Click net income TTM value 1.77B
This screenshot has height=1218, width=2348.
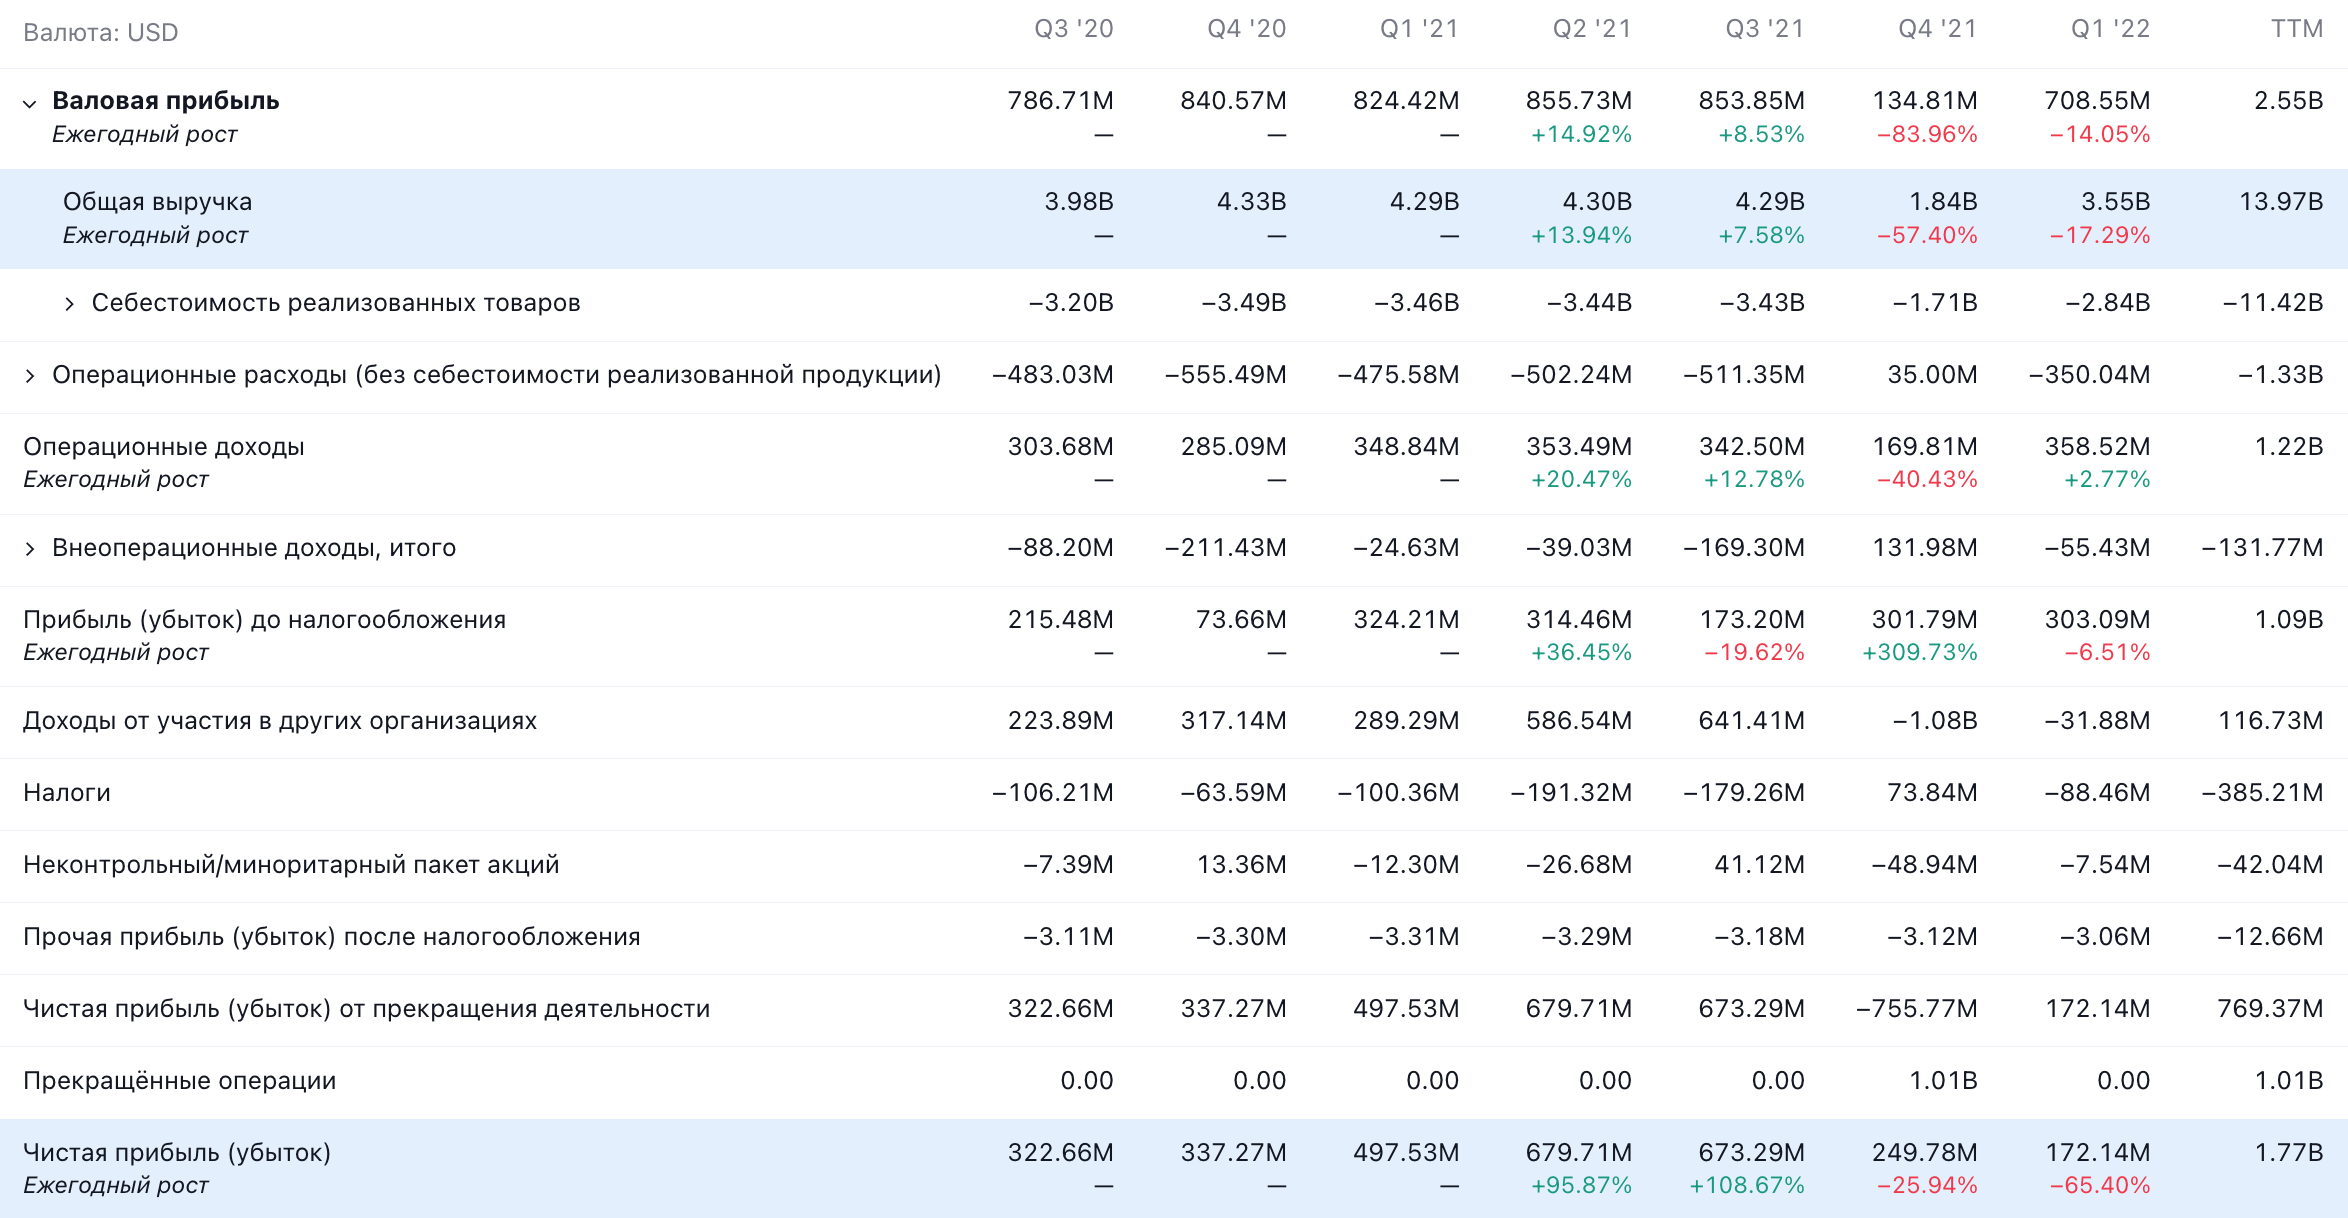click(2289, 1153)
